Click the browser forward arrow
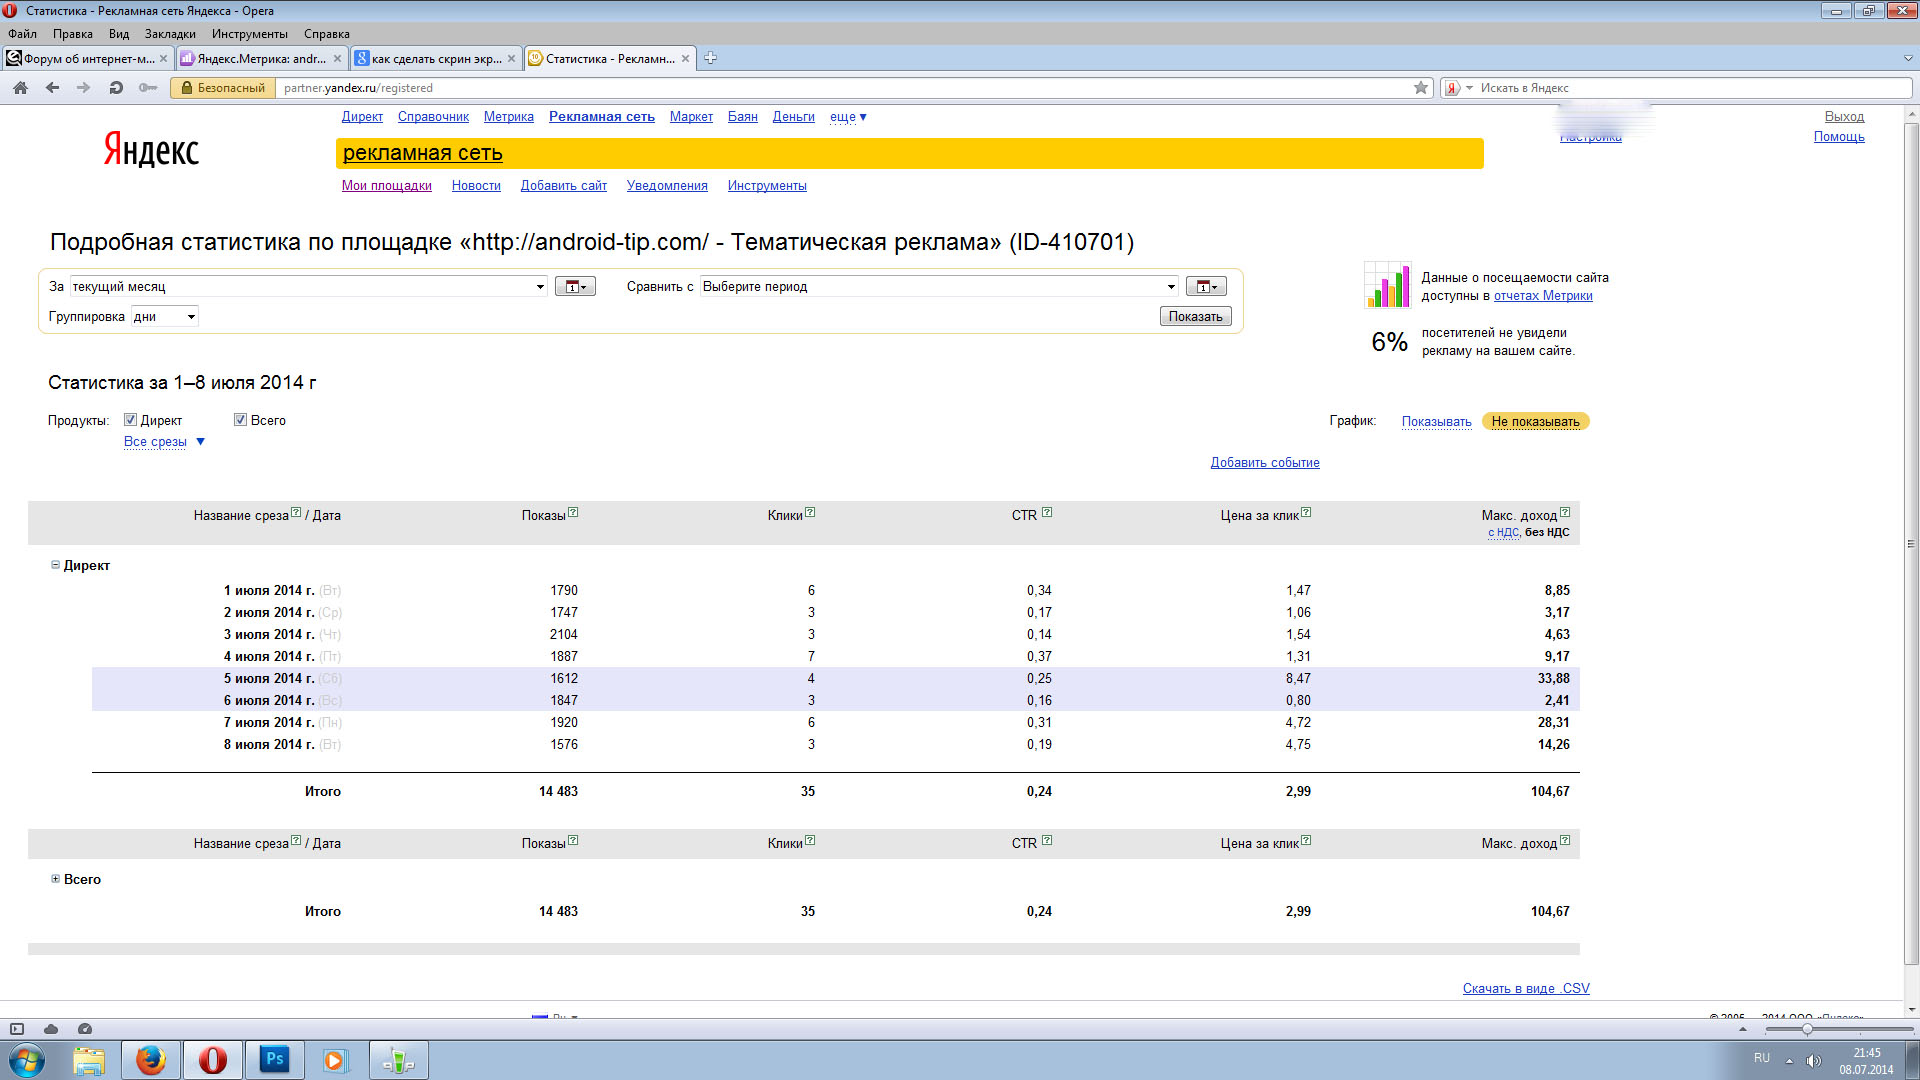 coord(84,88)
